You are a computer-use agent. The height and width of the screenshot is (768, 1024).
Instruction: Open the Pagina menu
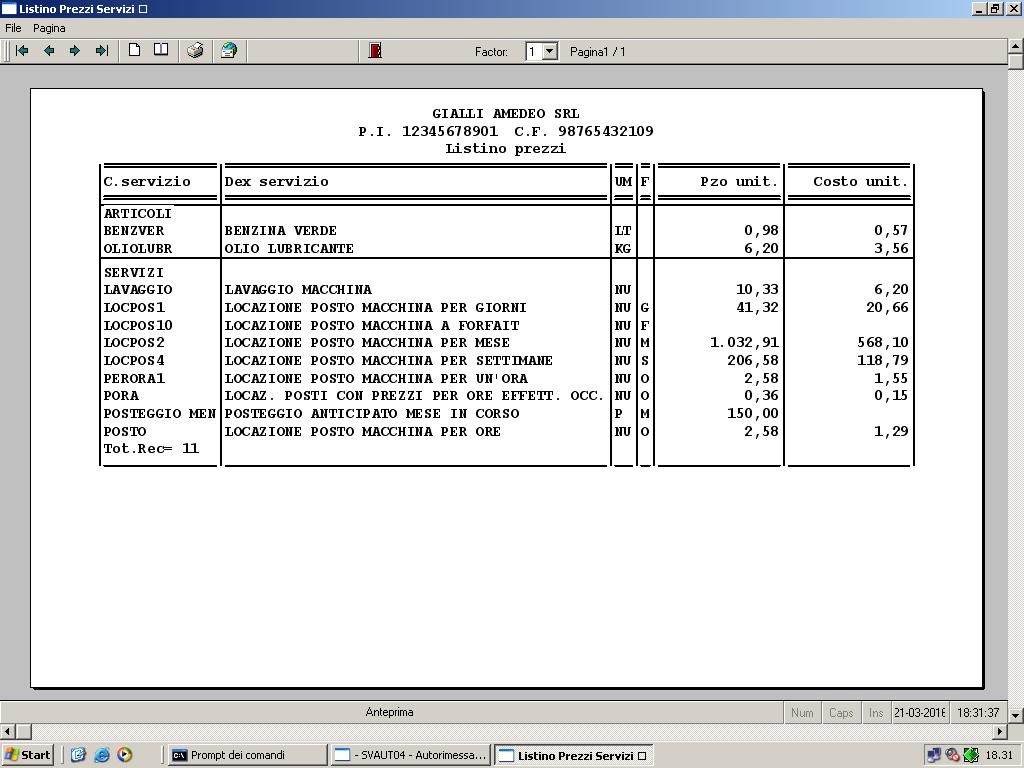pos(49,28)
